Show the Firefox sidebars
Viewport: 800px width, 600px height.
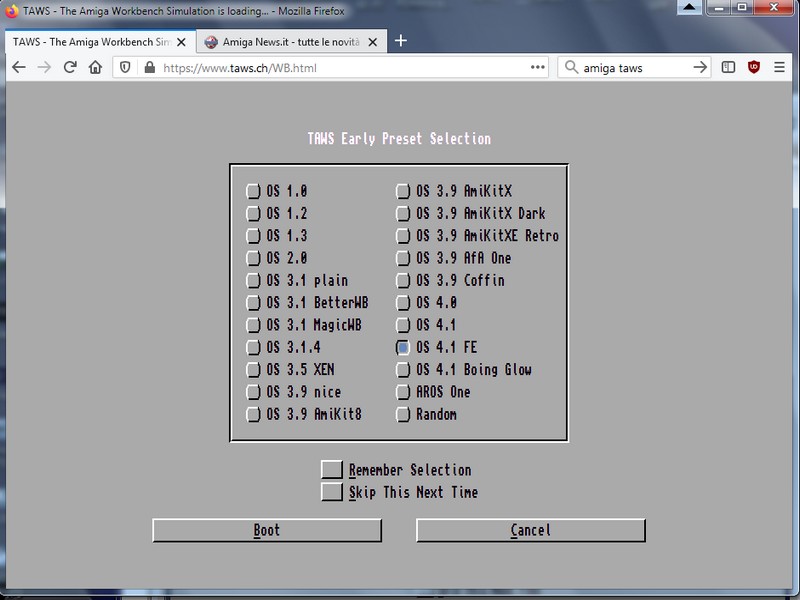[728, 68]
